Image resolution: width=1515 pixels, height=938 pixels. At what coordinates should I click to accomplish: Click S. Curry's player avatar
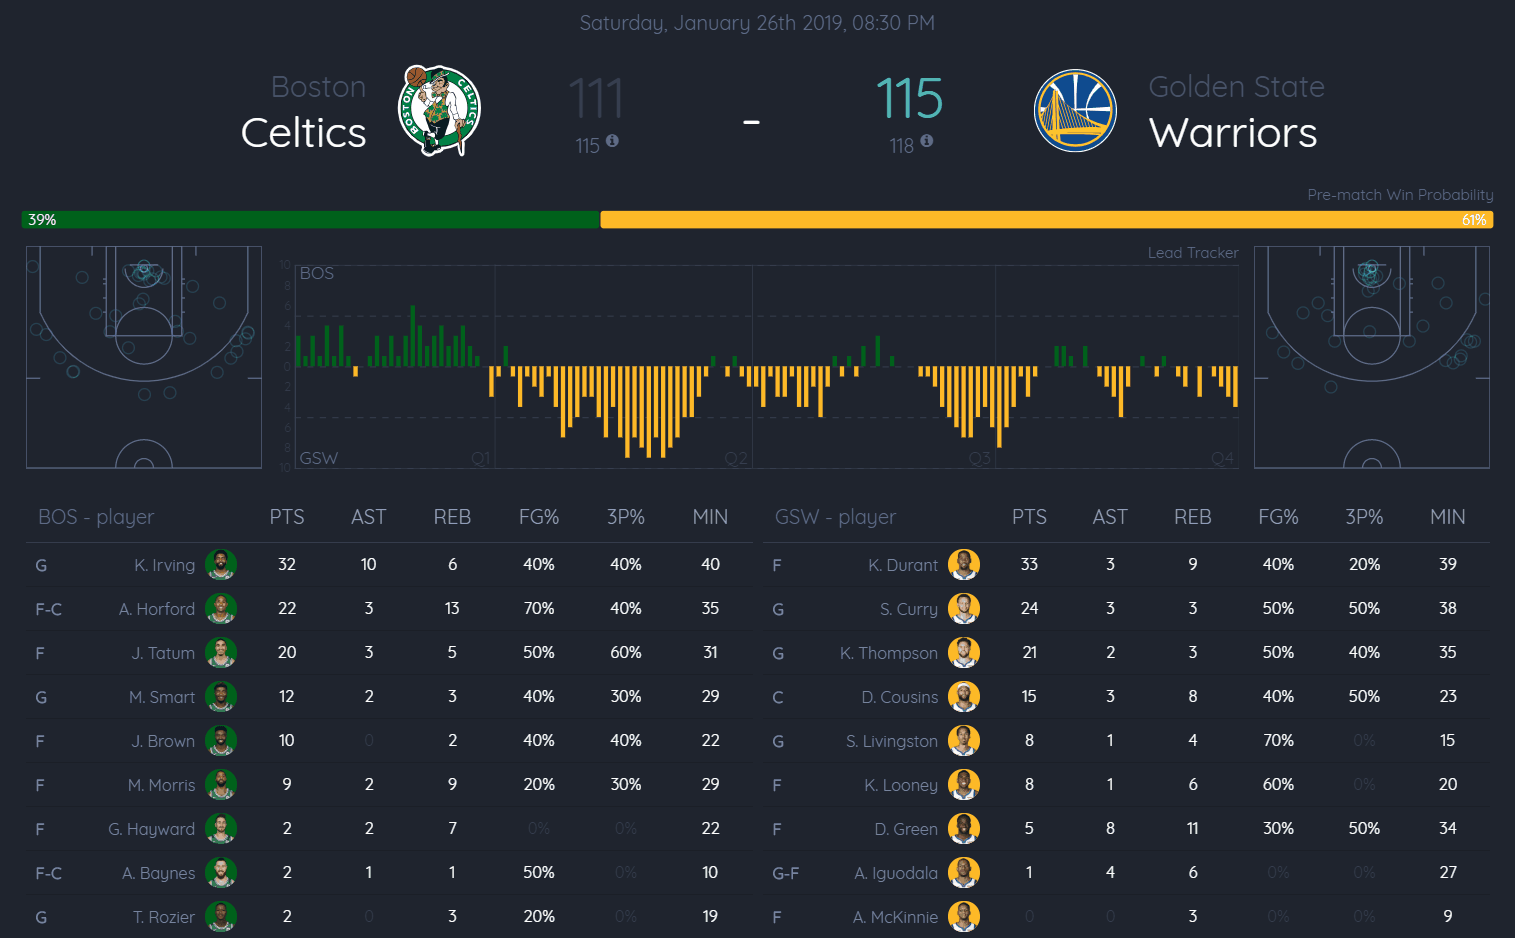click(x=963, y=609)
